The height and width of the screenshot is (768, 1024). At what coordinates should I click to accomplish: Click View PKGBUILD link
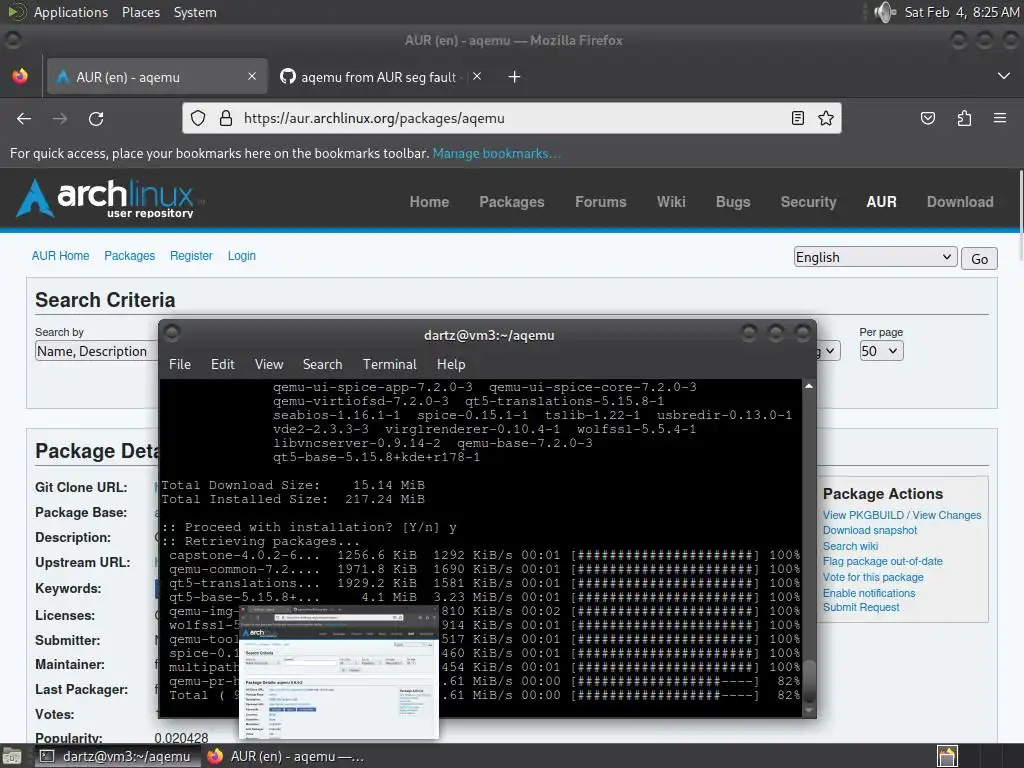click(863, 515)
